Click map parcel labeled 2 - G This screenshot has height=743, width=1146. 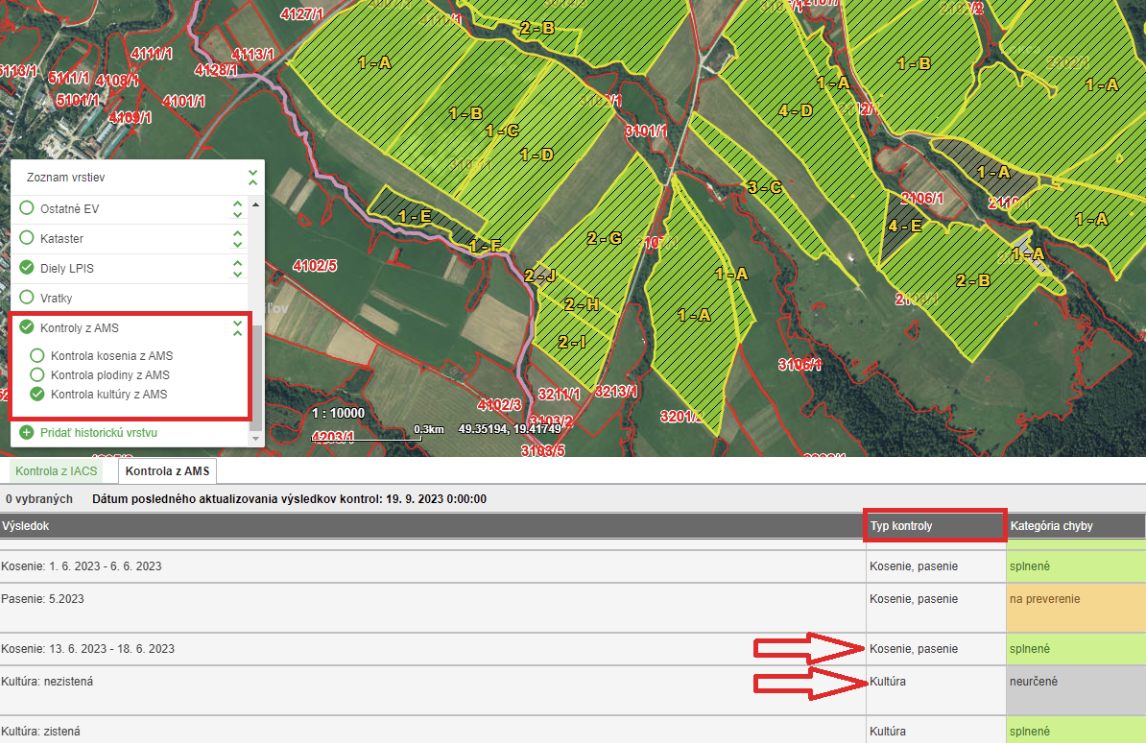click(x=604, y=238)
